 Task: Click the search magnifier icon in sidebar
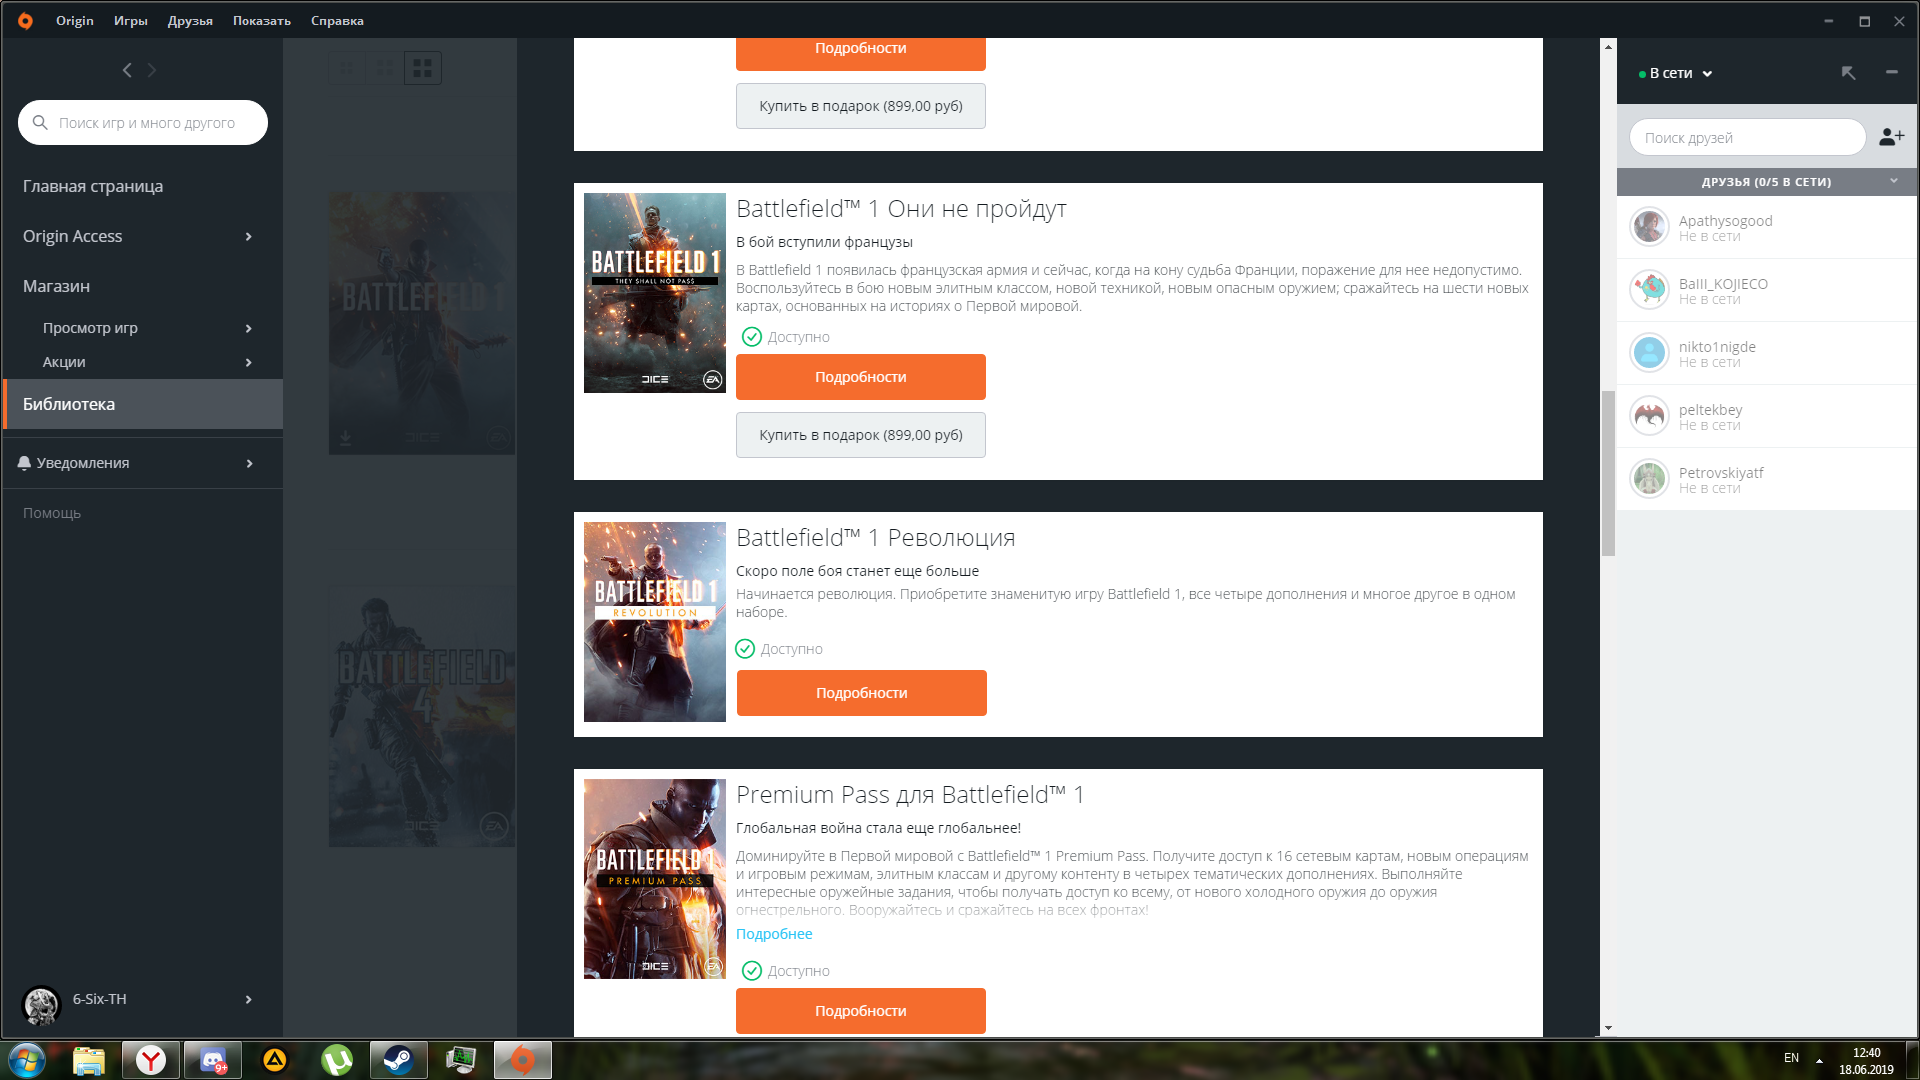(x=40, y=122)
